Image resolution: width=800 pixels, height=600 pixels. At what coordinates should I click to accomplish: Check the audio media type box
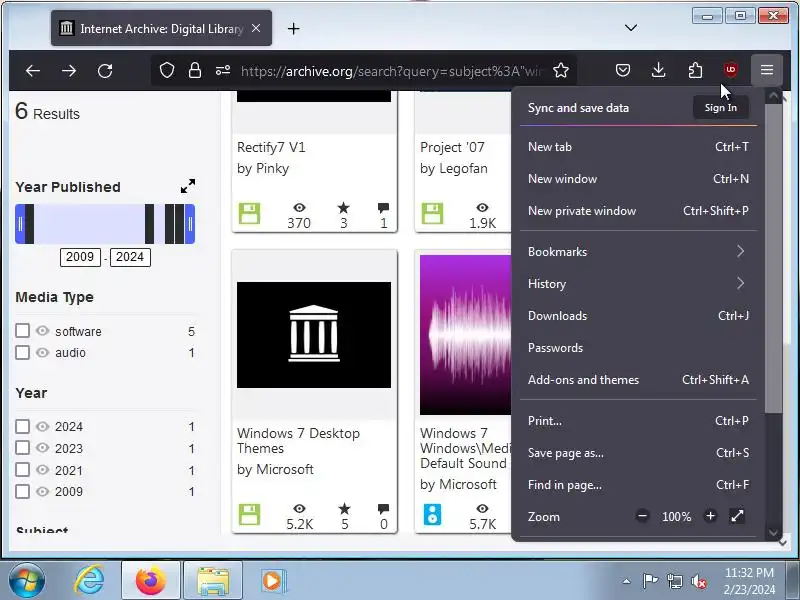[22, 353]
